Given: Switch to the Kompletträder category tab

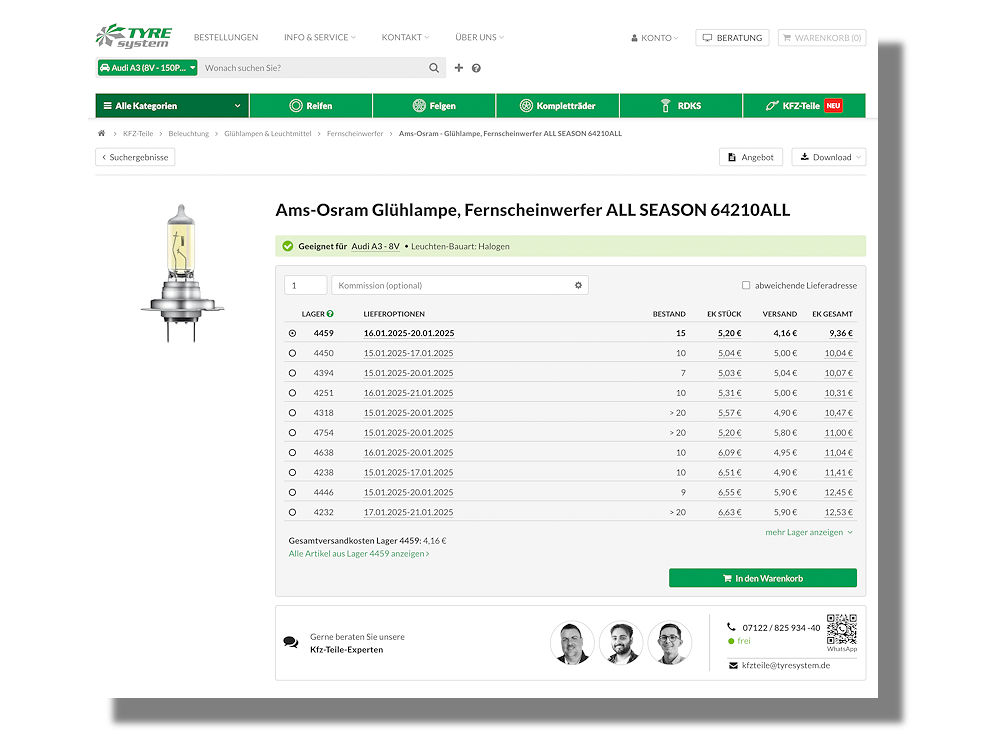Looking at the screenshot, I should [x=558, y=106].
